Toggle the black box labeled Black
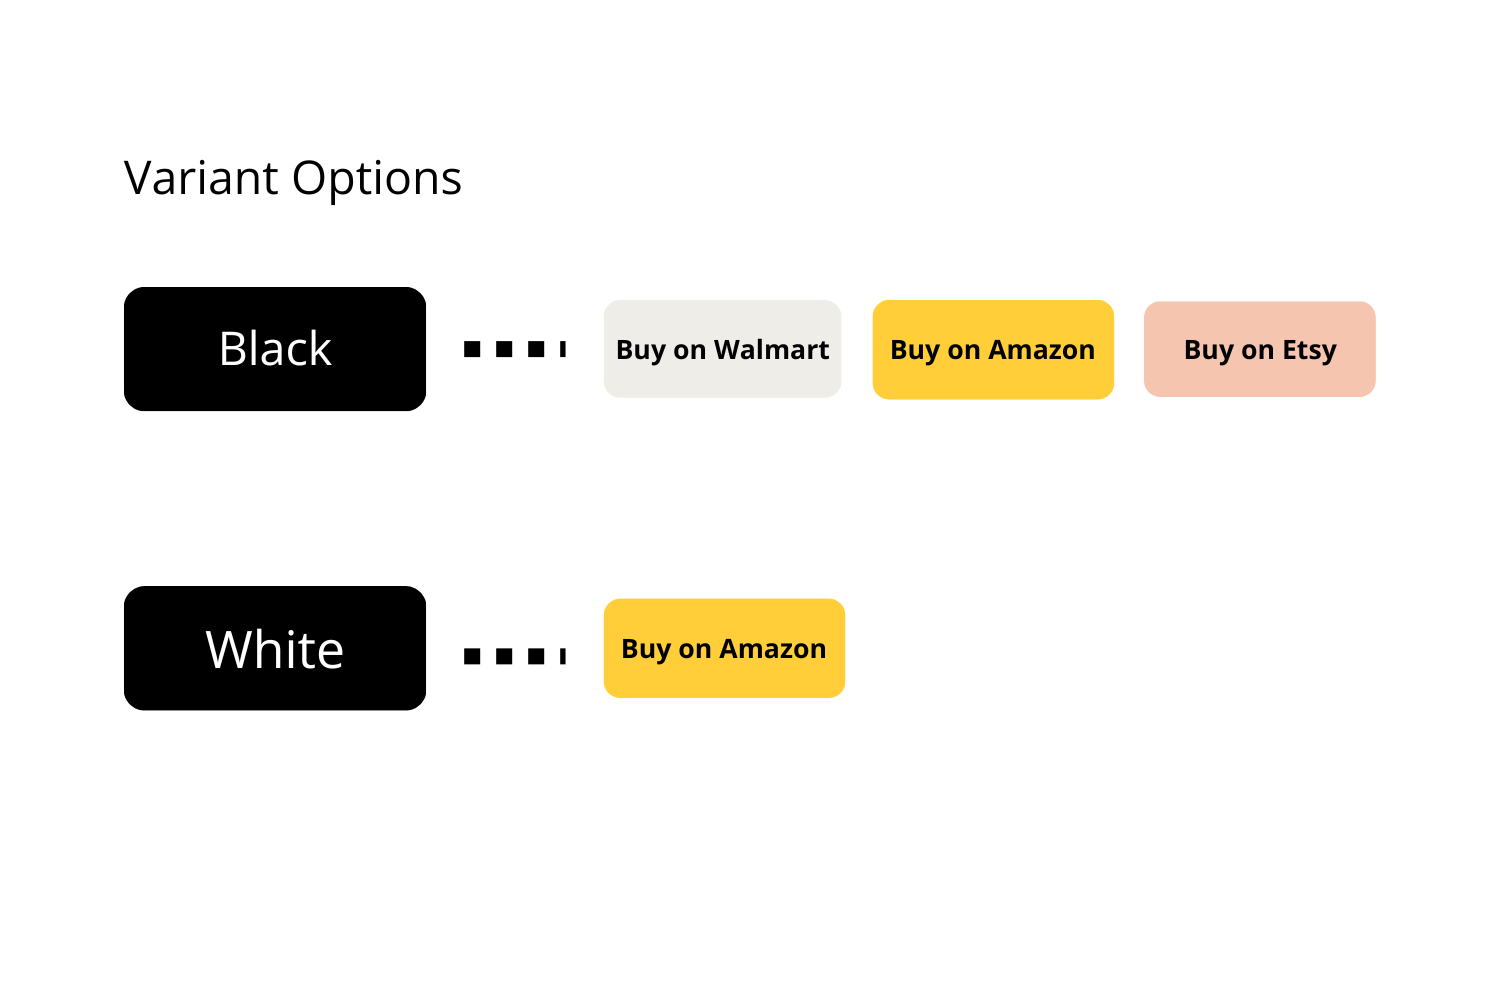The image size is (1500, 1000). (275, 349)
